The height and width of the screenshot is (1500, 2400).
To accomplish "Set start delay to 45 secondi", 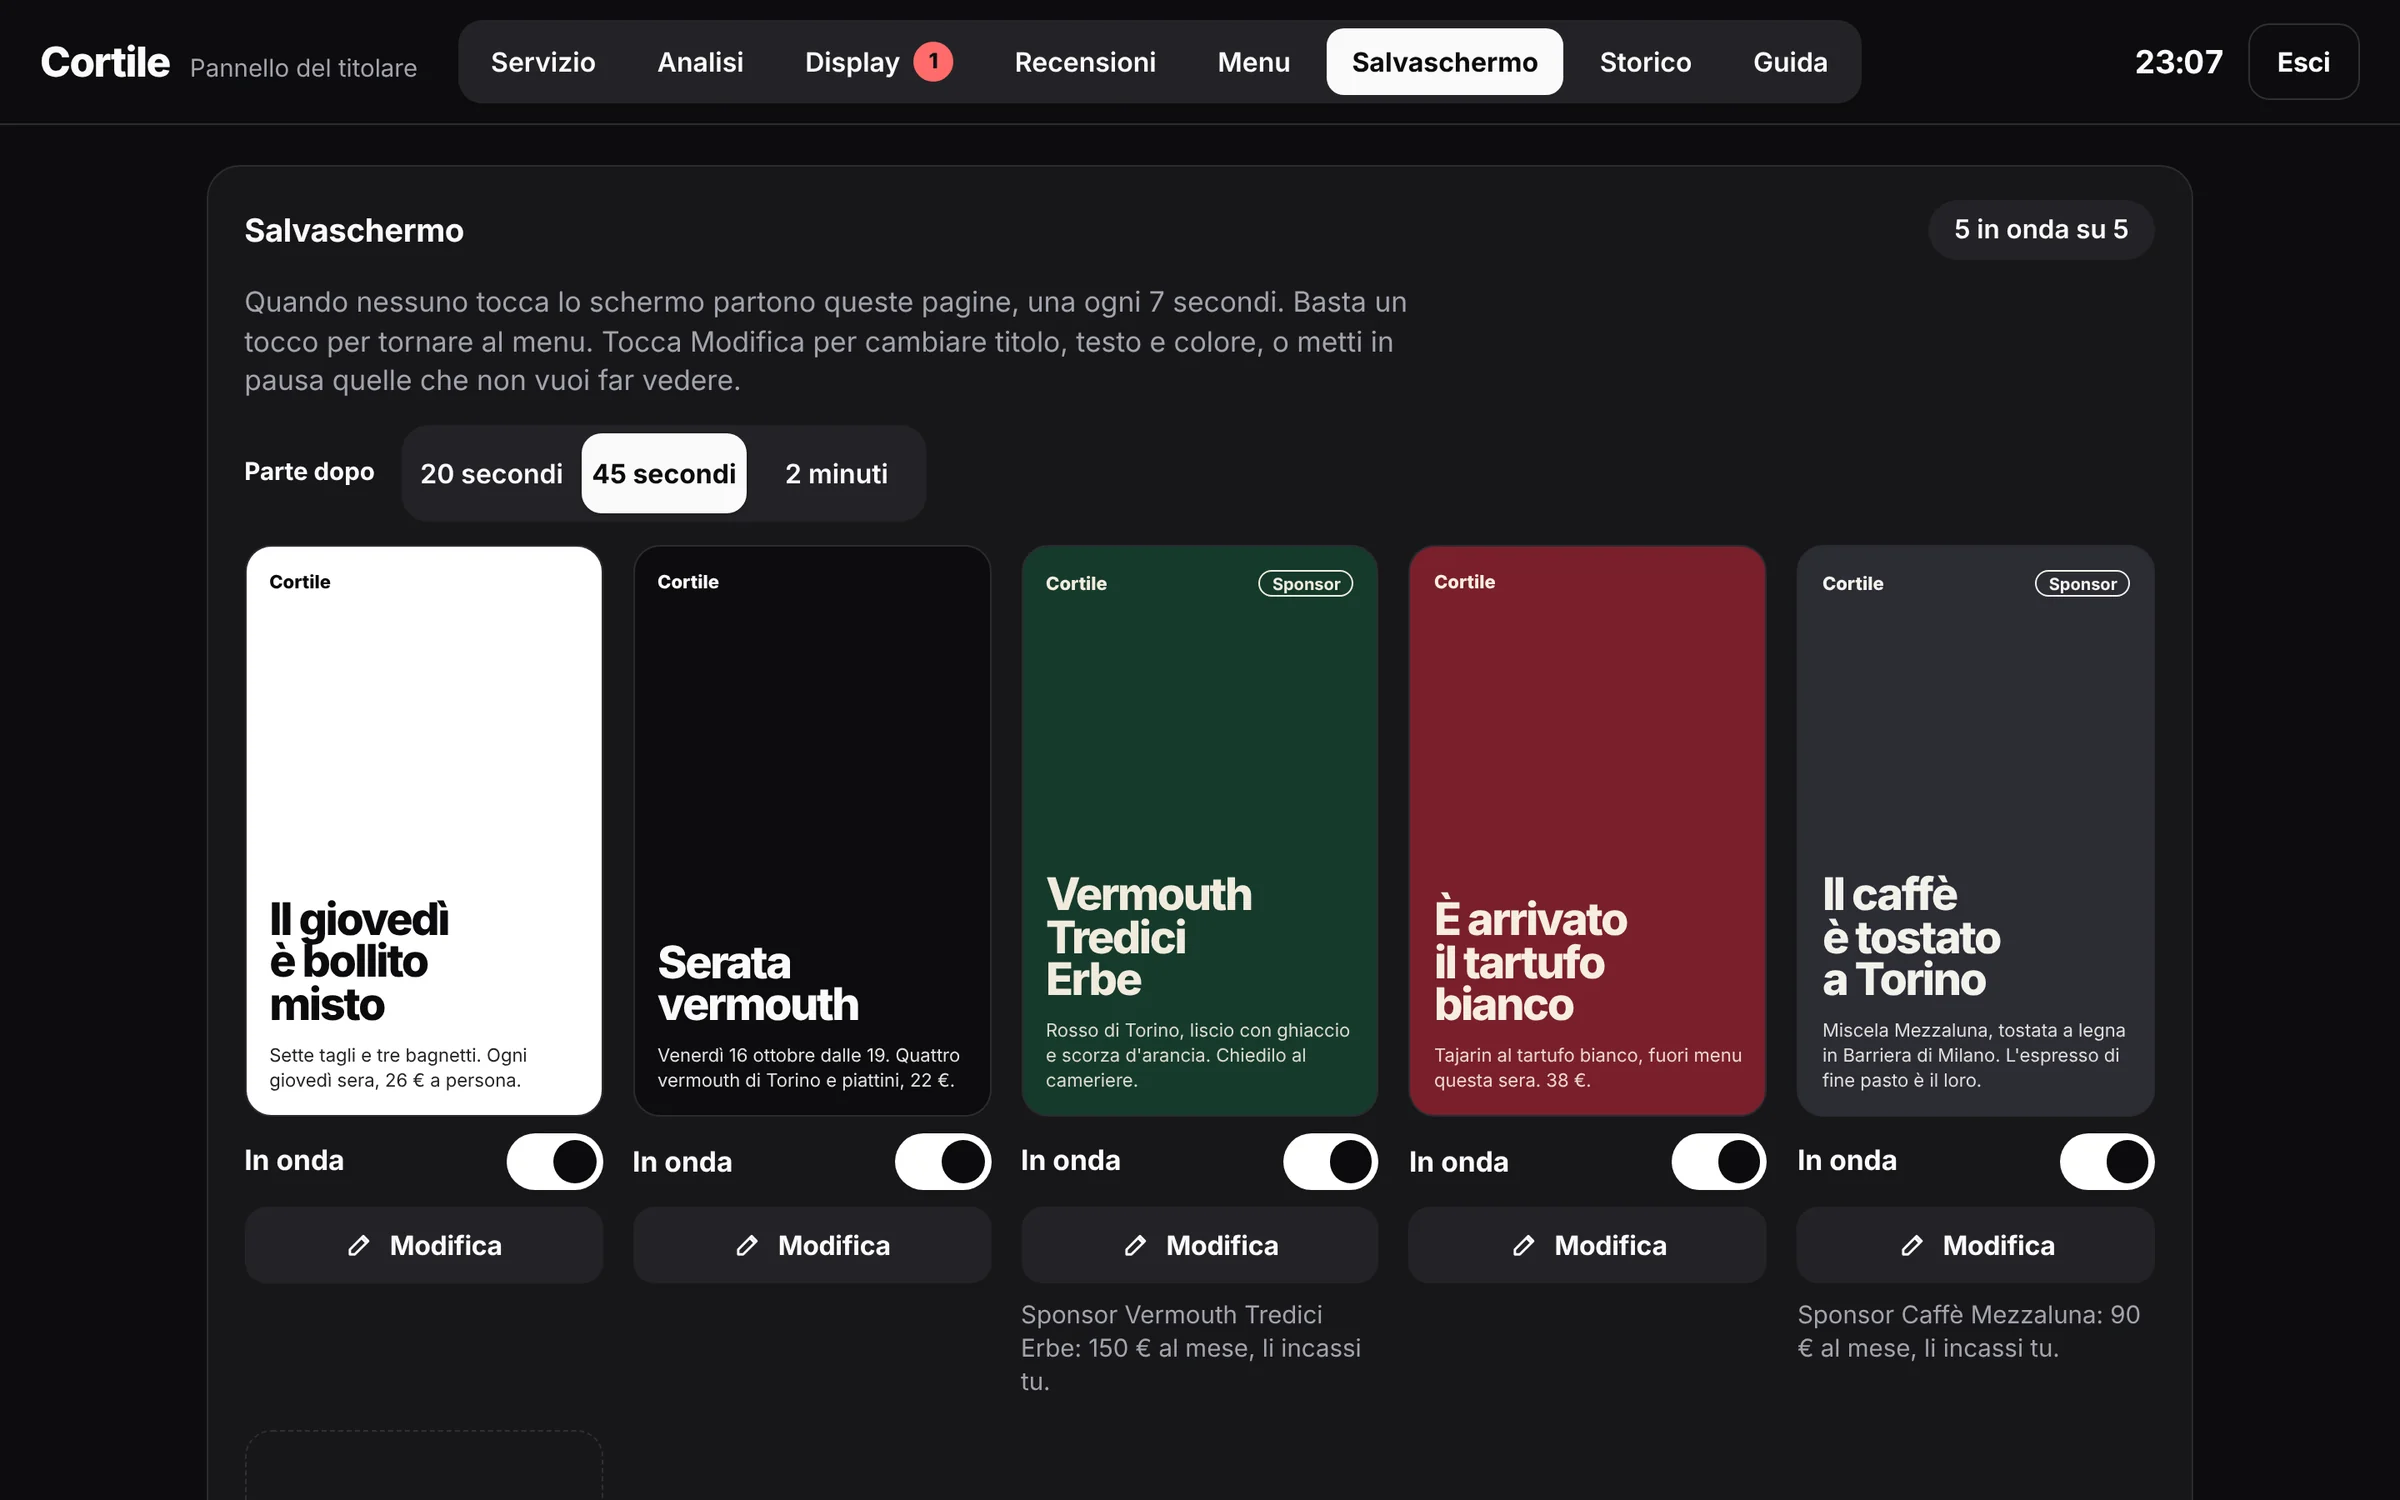I will click(x=664, y=473).
